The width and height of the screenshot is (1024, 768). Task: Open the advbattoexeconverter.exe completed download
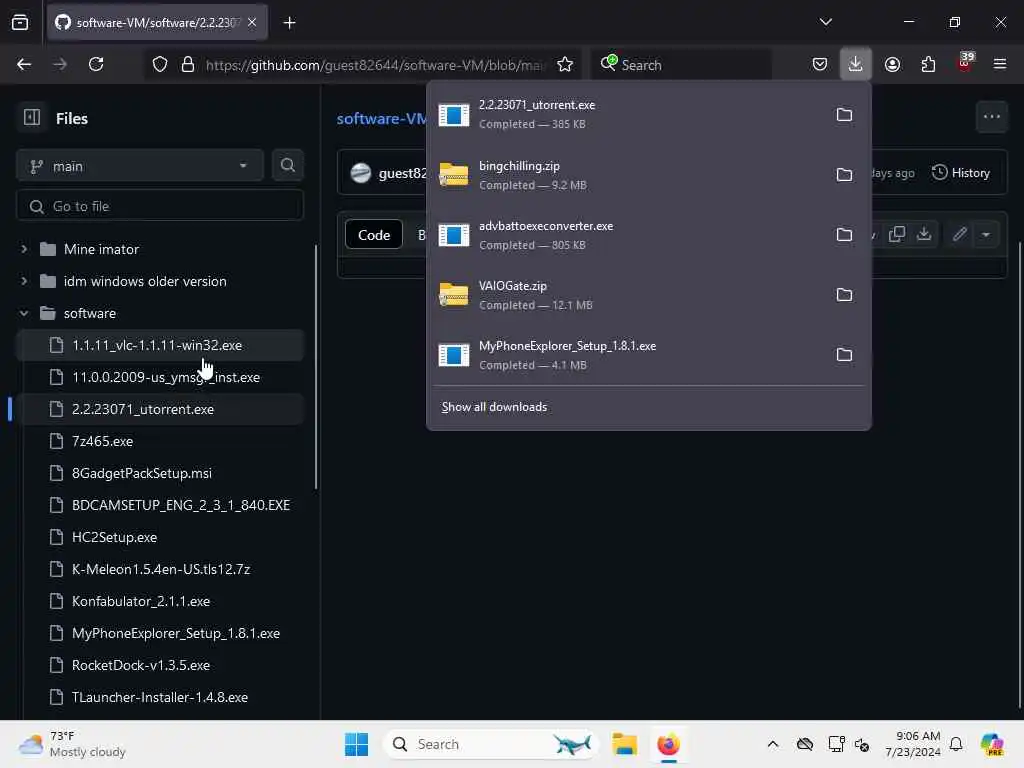point(627,234)
